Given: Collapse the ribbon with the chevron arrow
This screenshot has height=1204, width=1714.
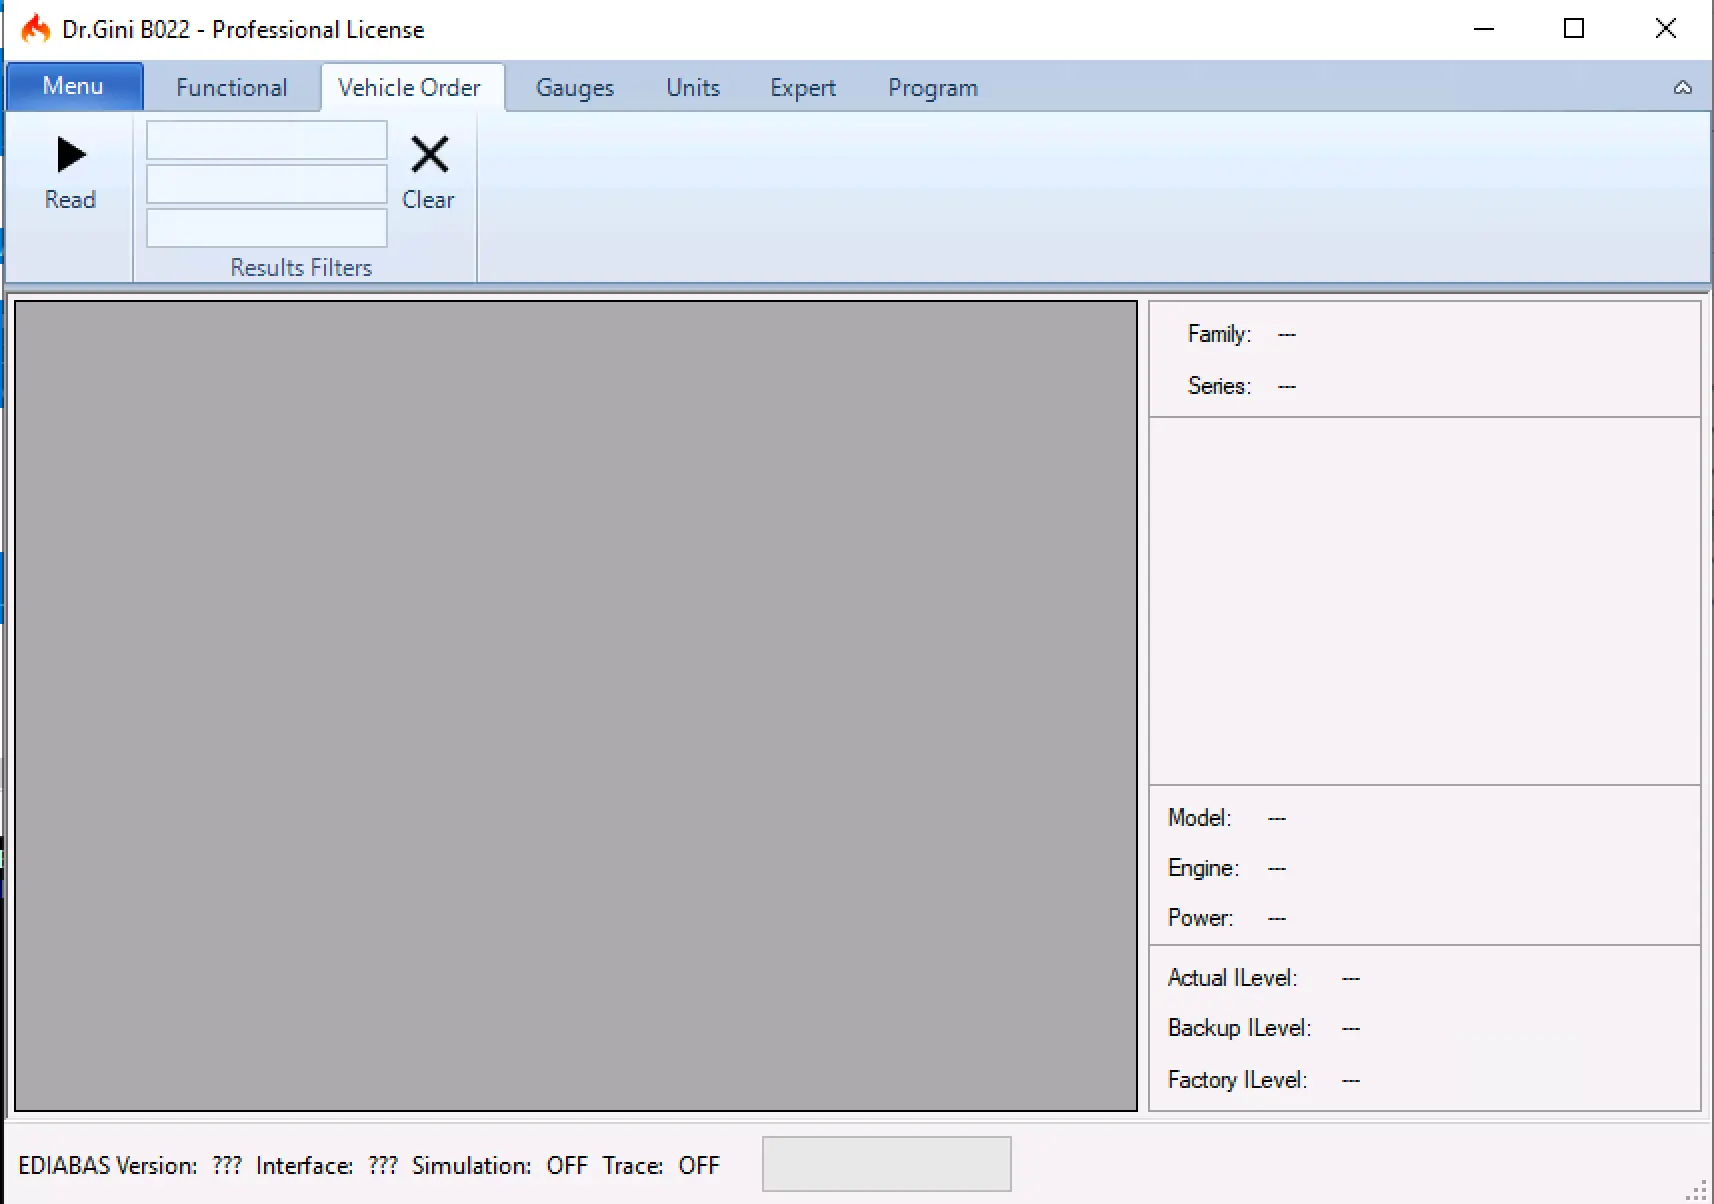Looking at the screenshot, I should (1683, 88).
